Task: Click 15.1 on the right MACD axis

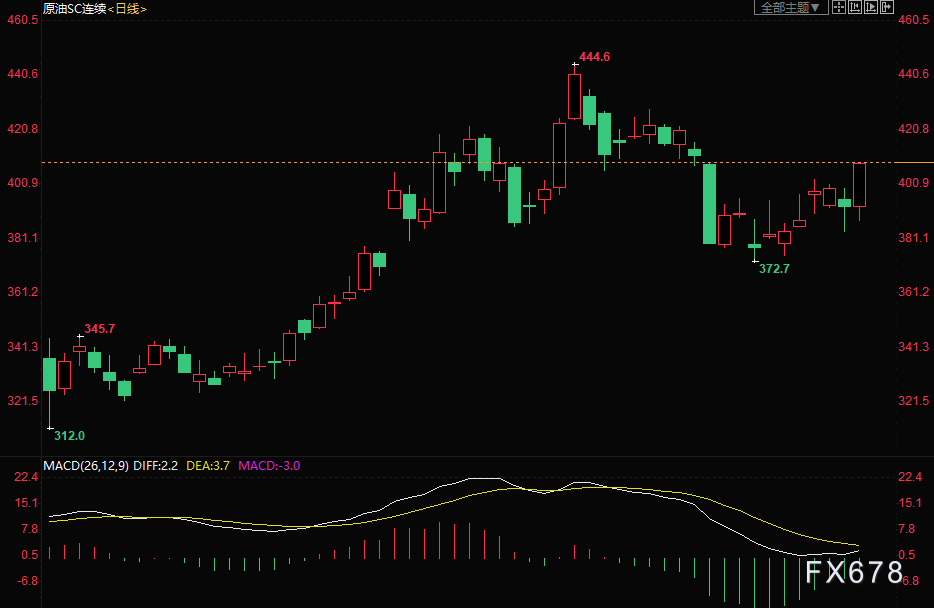Action: 910,503
